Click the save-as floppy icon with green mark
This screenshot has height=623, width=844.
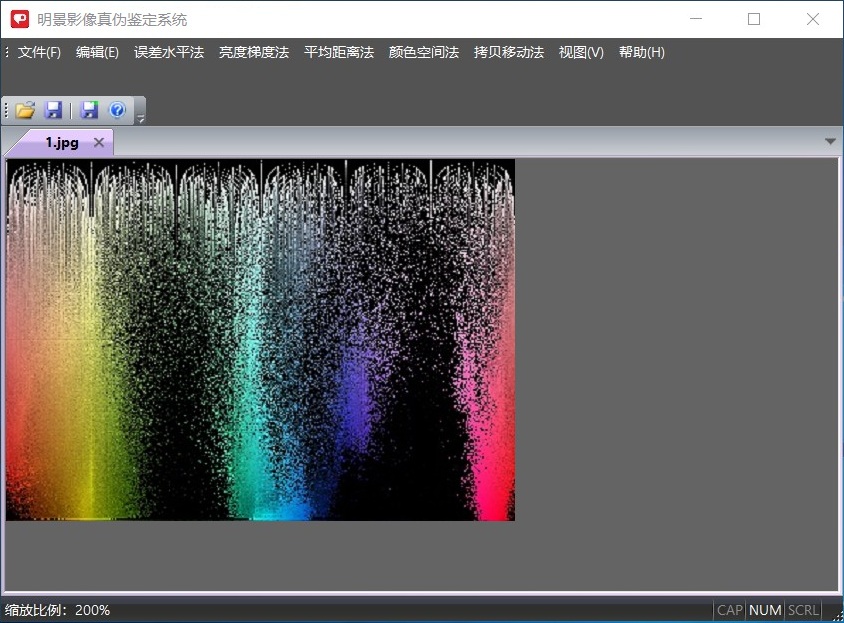coord(90,110)
